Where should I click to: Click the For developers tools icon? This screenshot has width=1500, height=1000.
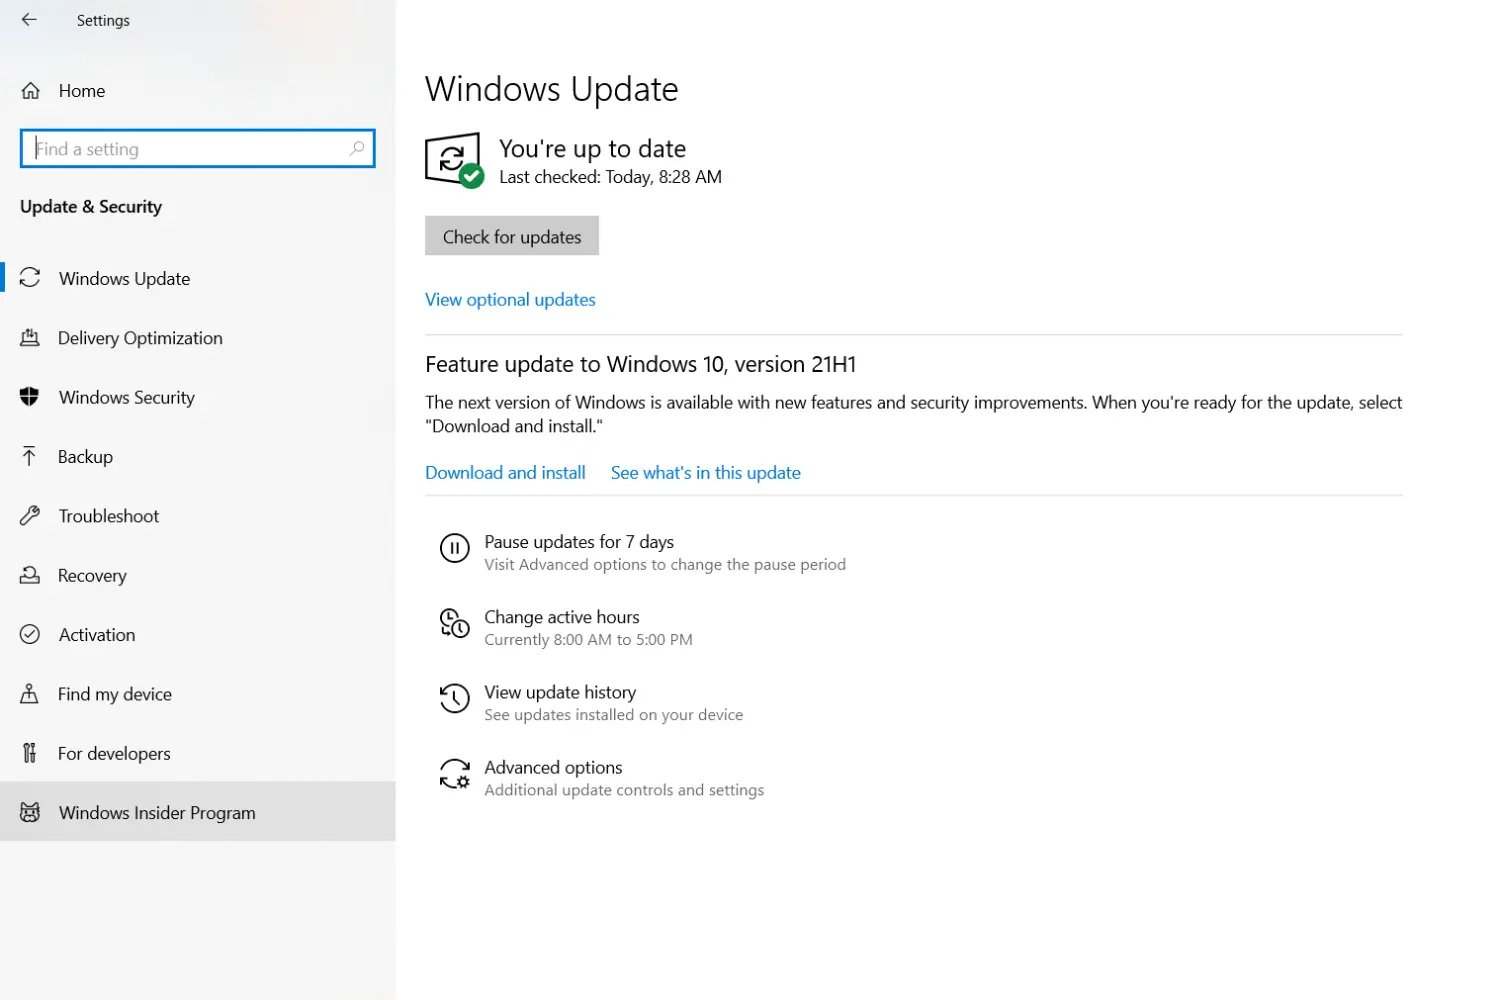point(30,753)
